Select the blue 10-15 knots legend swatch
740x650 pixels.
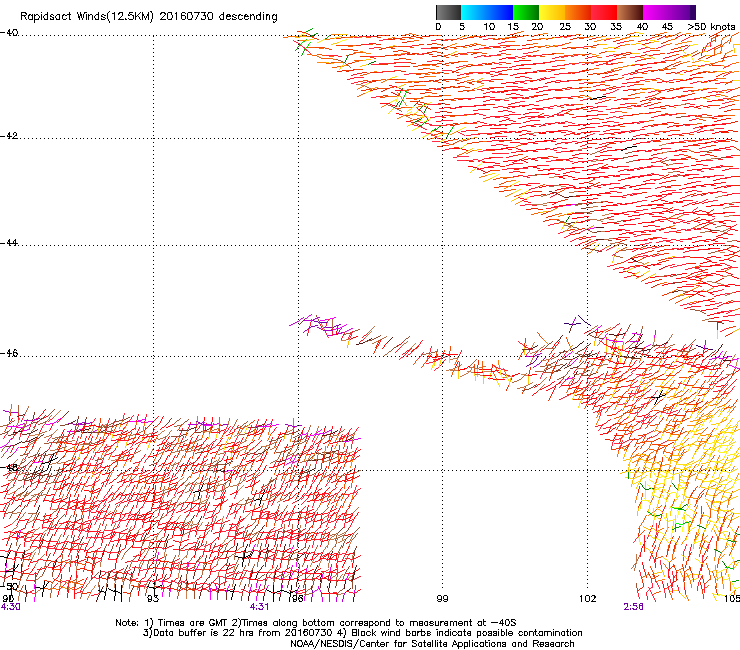click(x=500, y=12)
